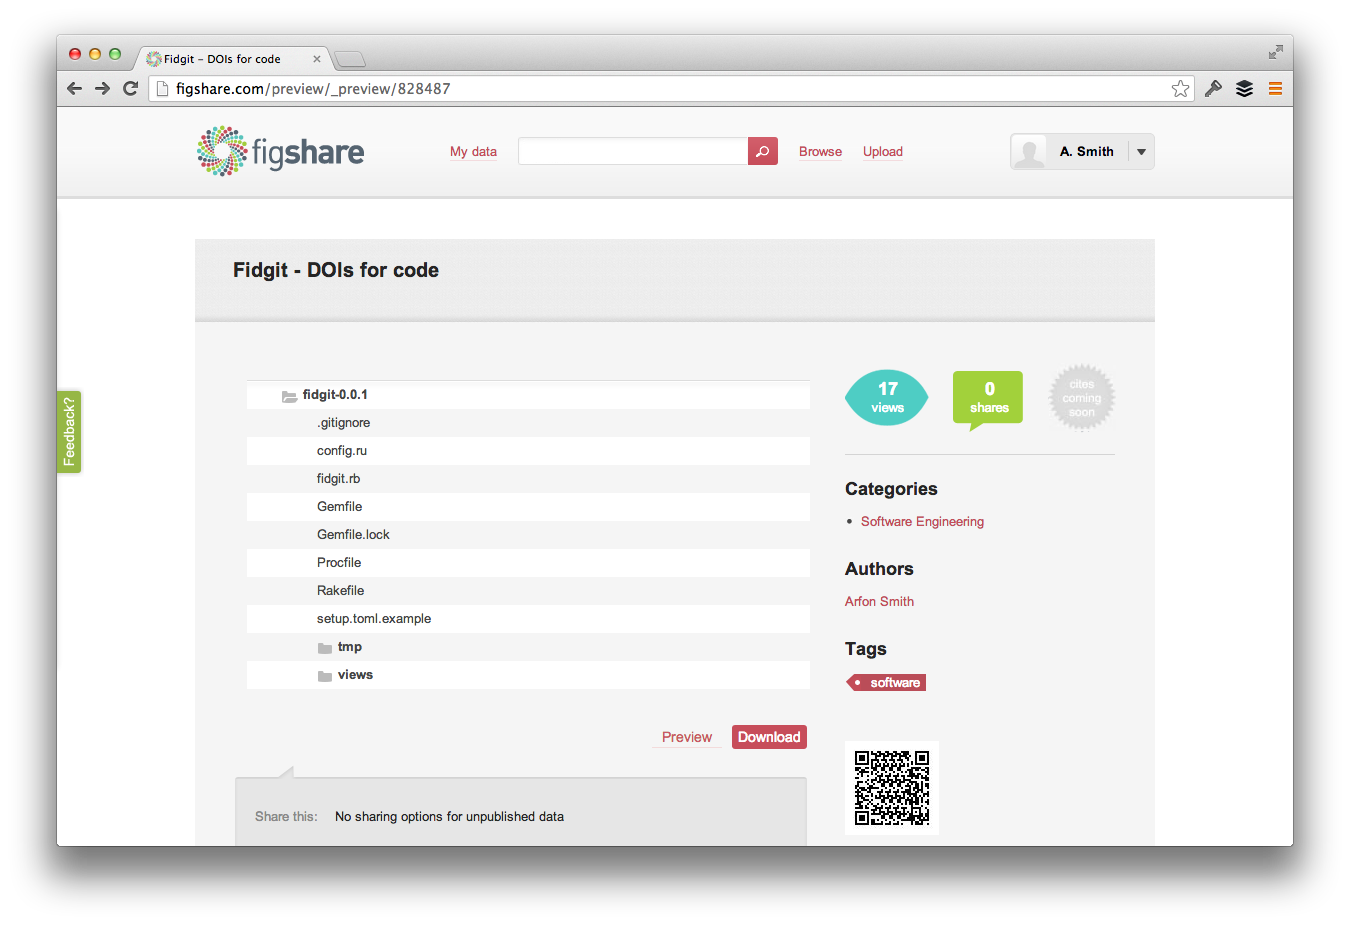The width and height of the screenshot is (1350, 925).
Task: Click the Preview link
Action: point(687,737)
